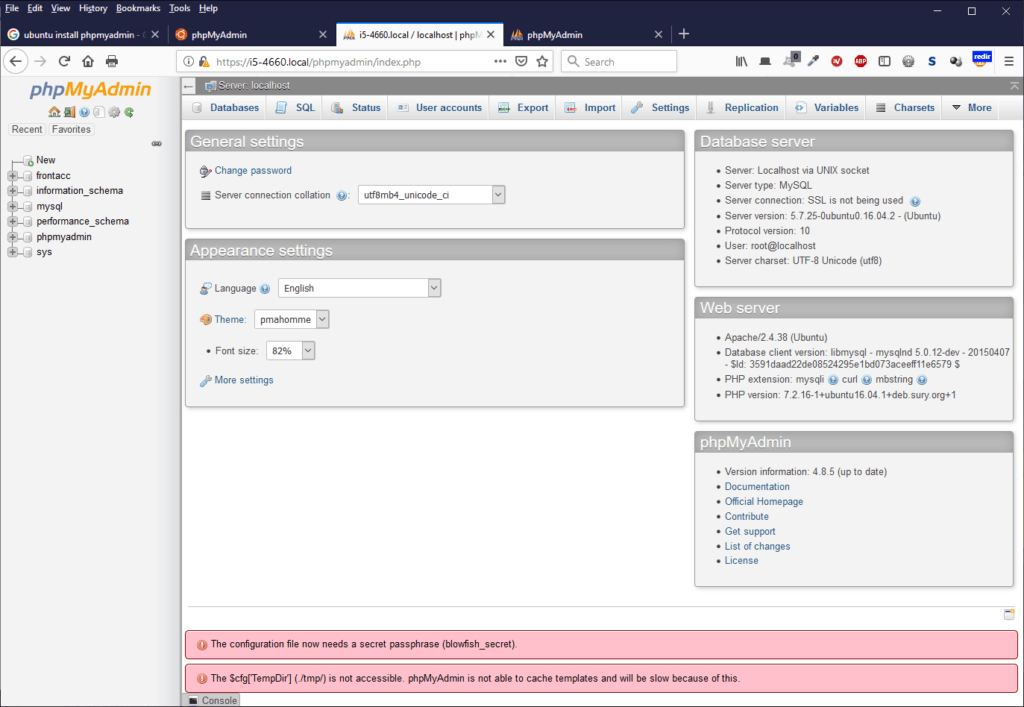Click the Change password link
1024x707 pixels.
click(x=253, y=170)
